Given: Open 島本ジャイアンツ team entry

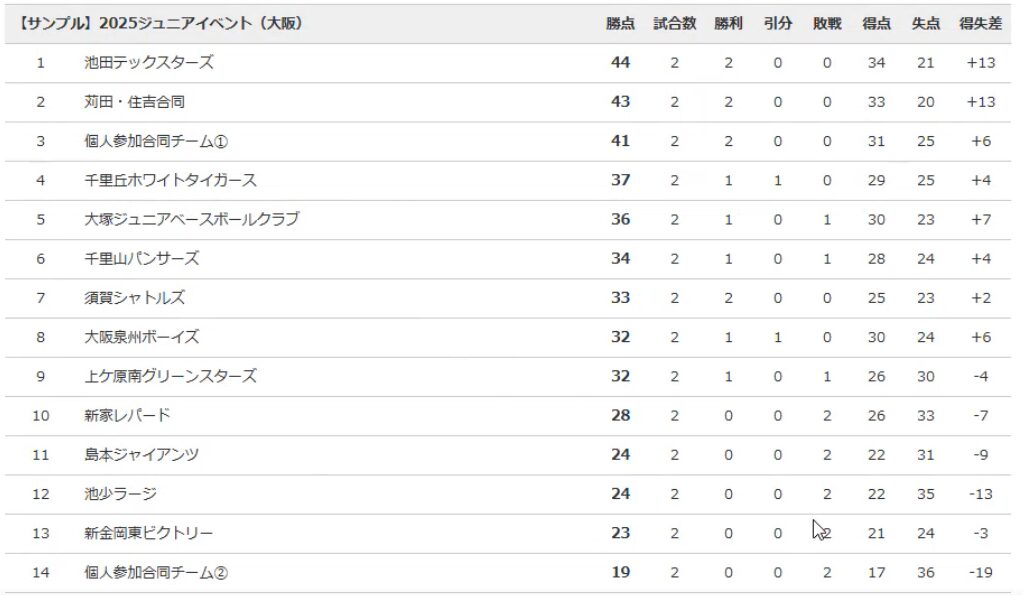Looking at the screenshot, I should [x=142, y=455].
